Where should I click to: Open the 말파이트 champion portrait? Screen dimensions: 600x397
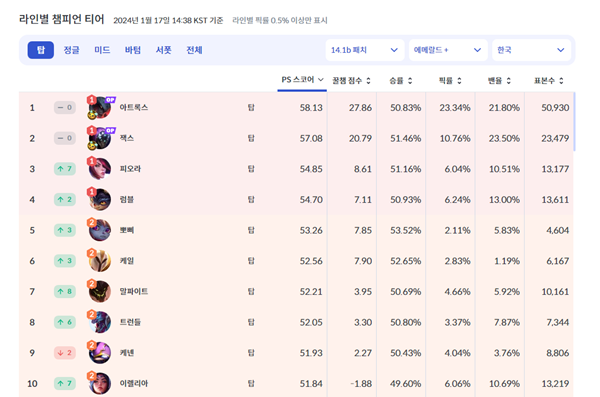[x=100, y=291]
